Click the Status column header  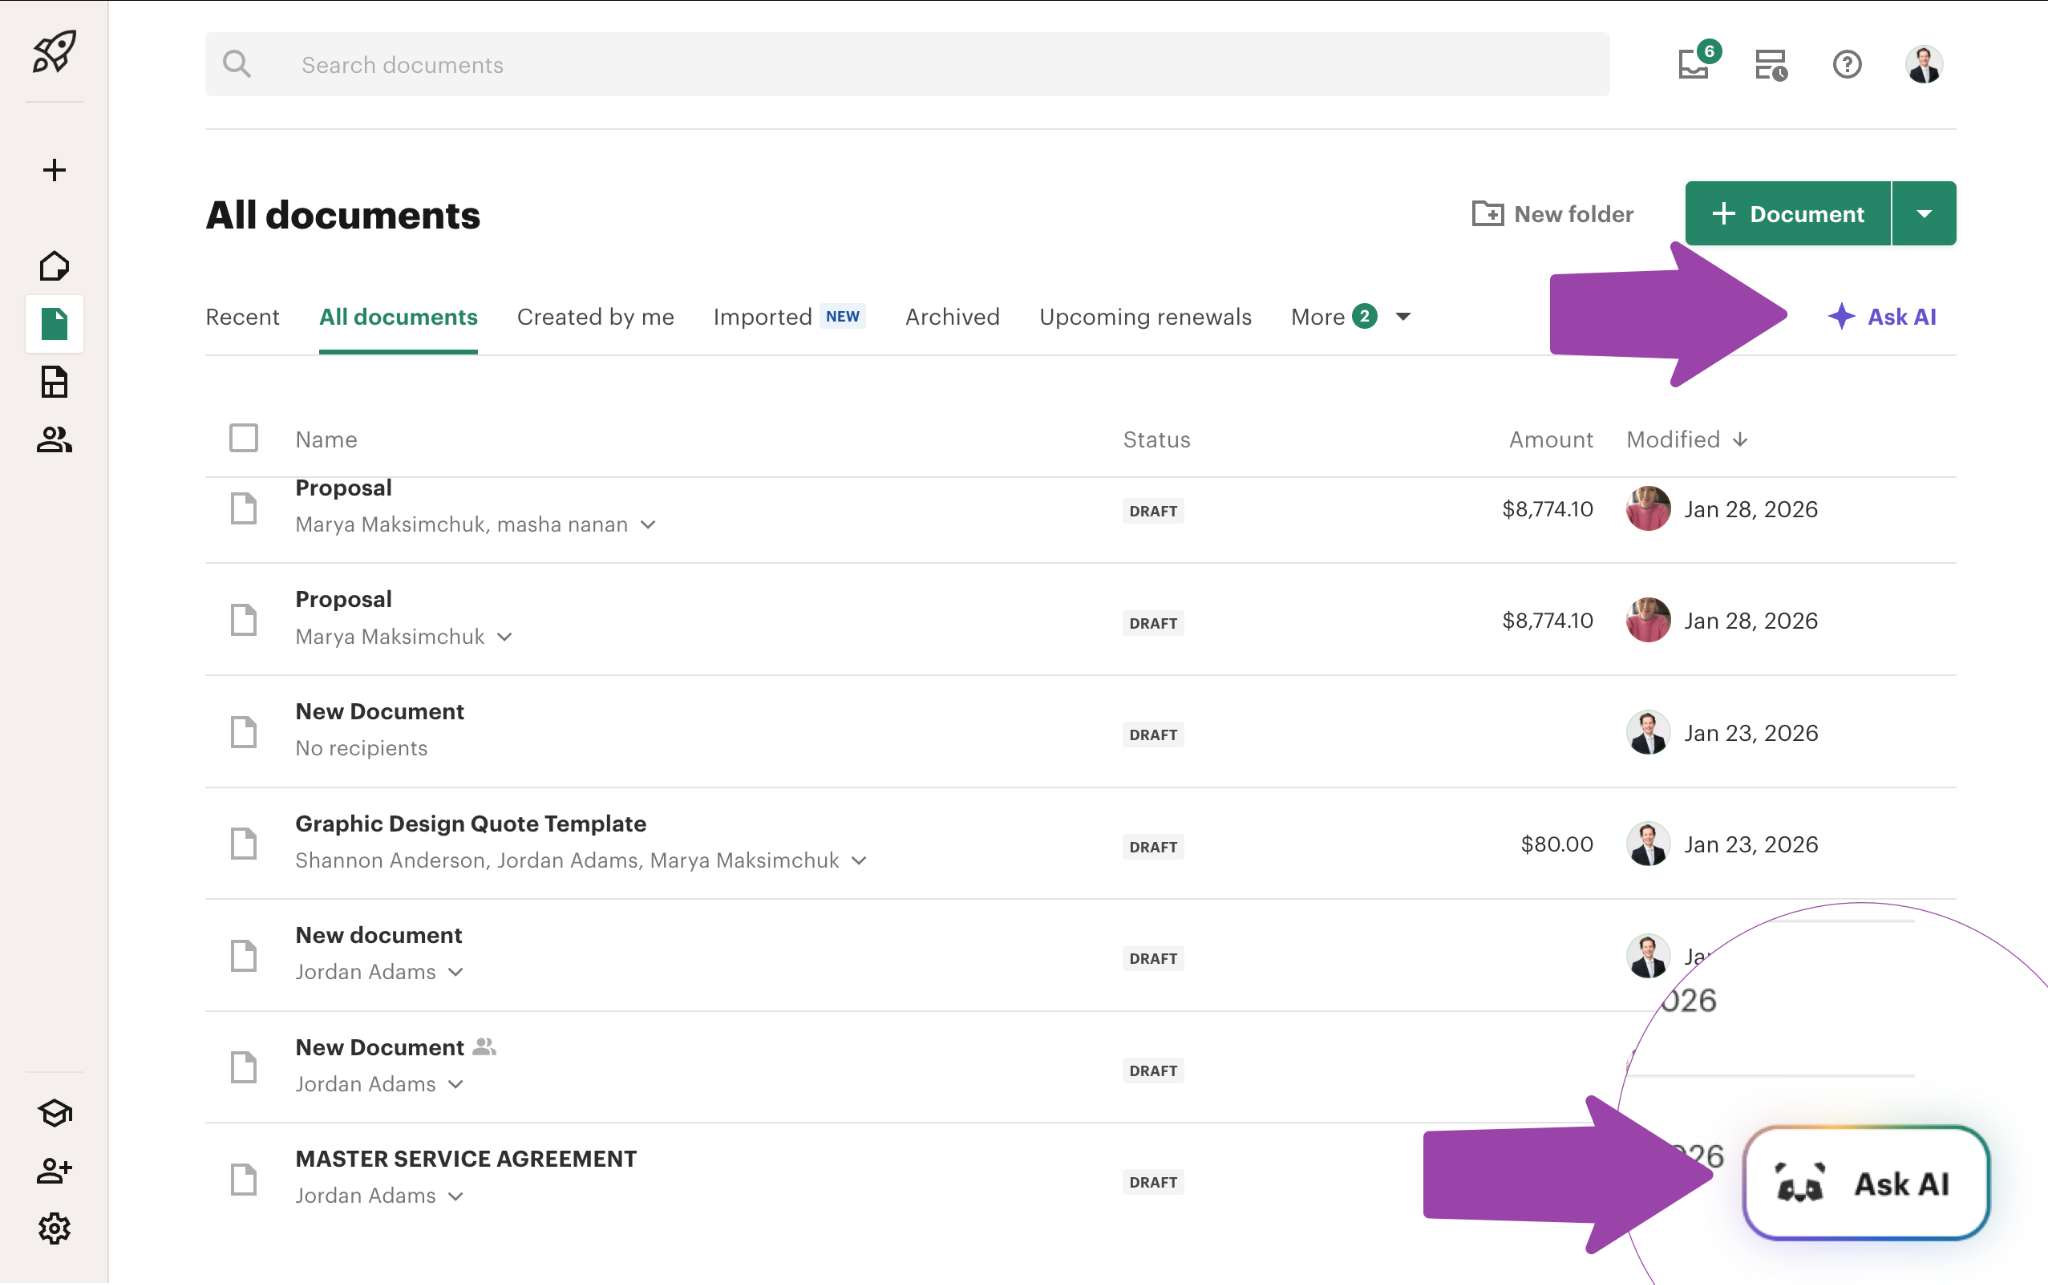[1156, 440]
